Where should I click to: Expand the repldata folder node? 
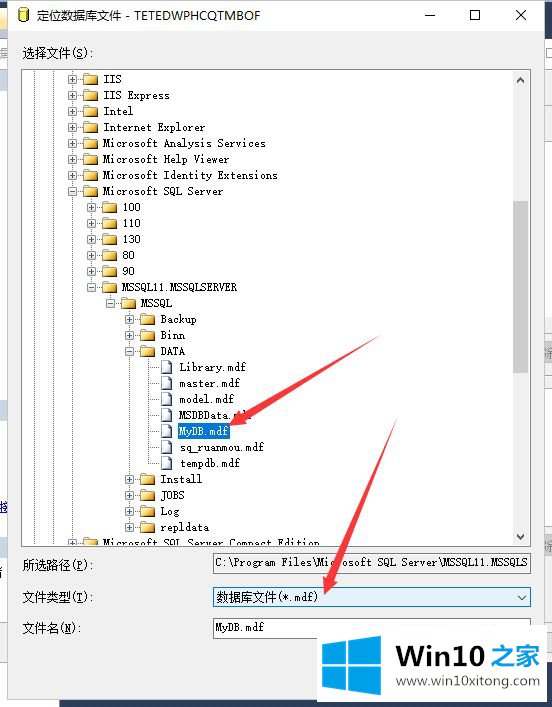tap(129, 527)
